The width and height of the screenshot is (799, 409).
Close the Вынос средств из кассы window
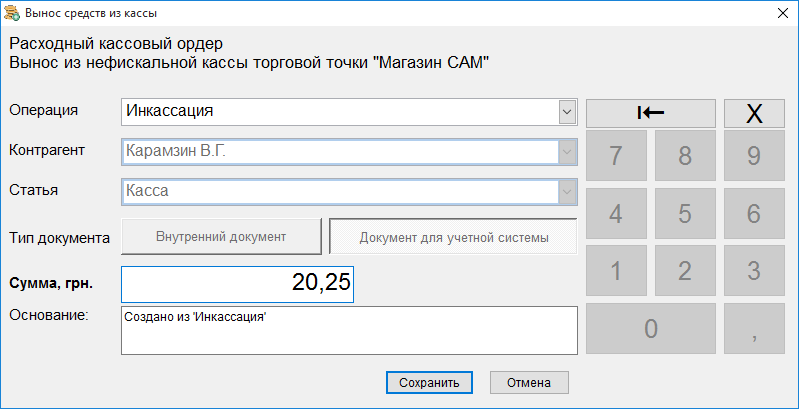click(x=782, y=13)
